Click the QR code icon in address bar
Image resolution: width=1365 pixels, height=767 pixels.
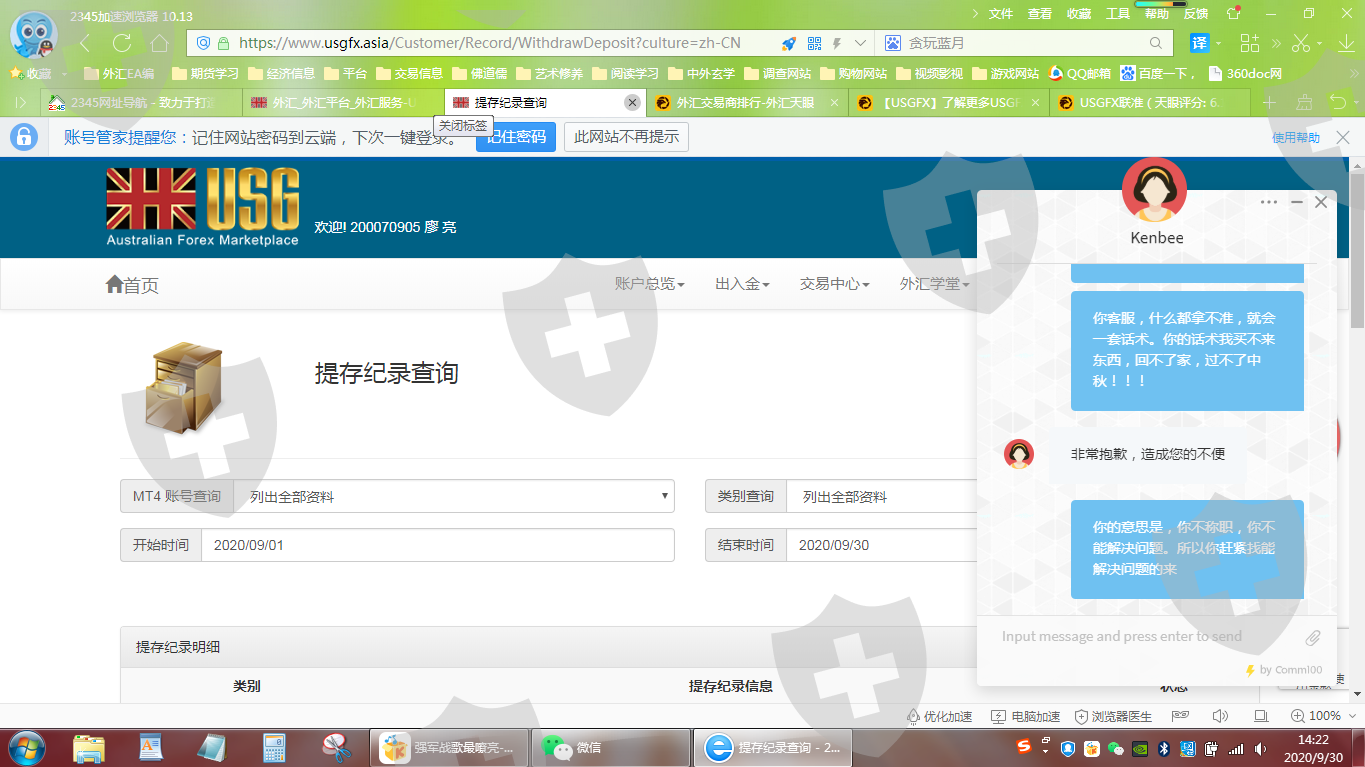(x=814, y=43)
